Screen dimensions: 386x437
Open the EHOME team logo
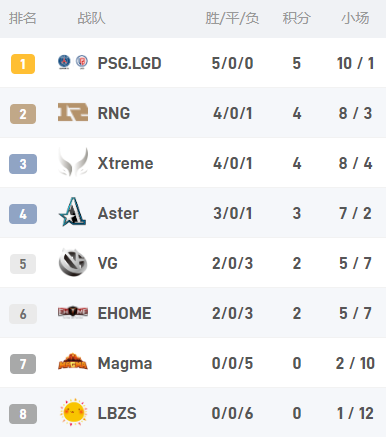[73, 312]
